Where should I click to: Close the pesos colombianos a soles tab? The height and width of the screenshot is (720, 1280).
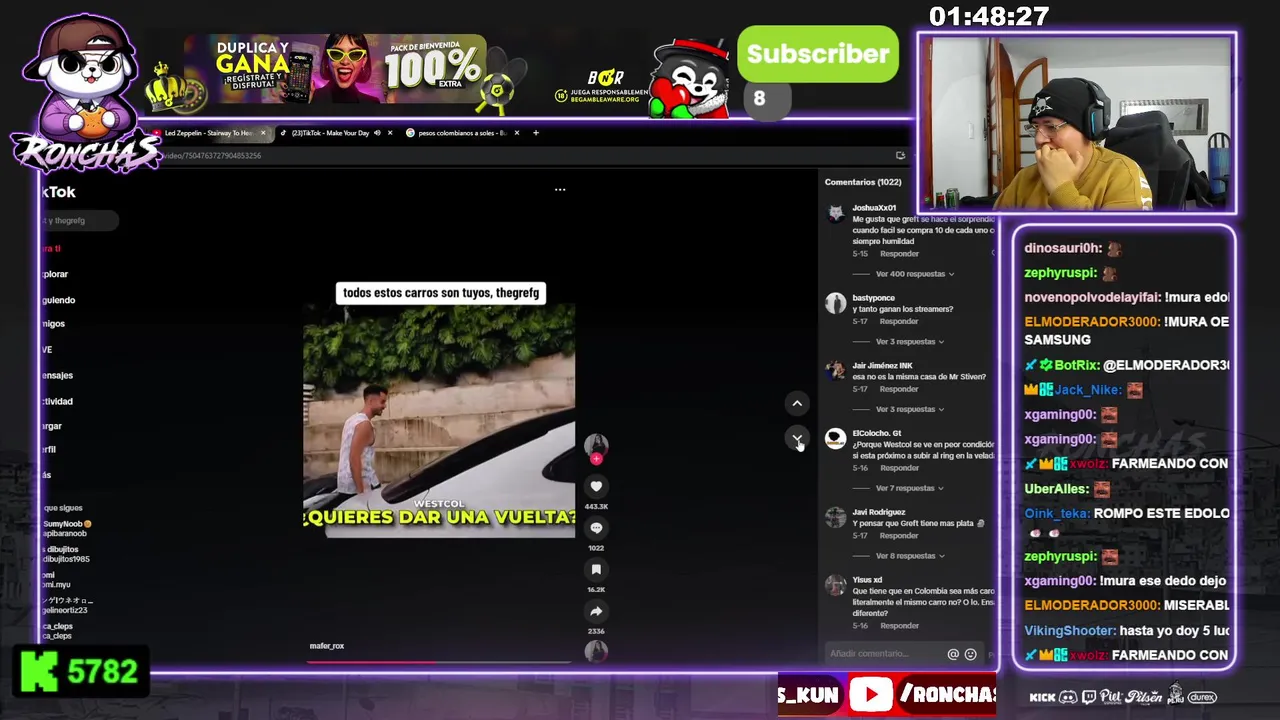coord(517,133)
